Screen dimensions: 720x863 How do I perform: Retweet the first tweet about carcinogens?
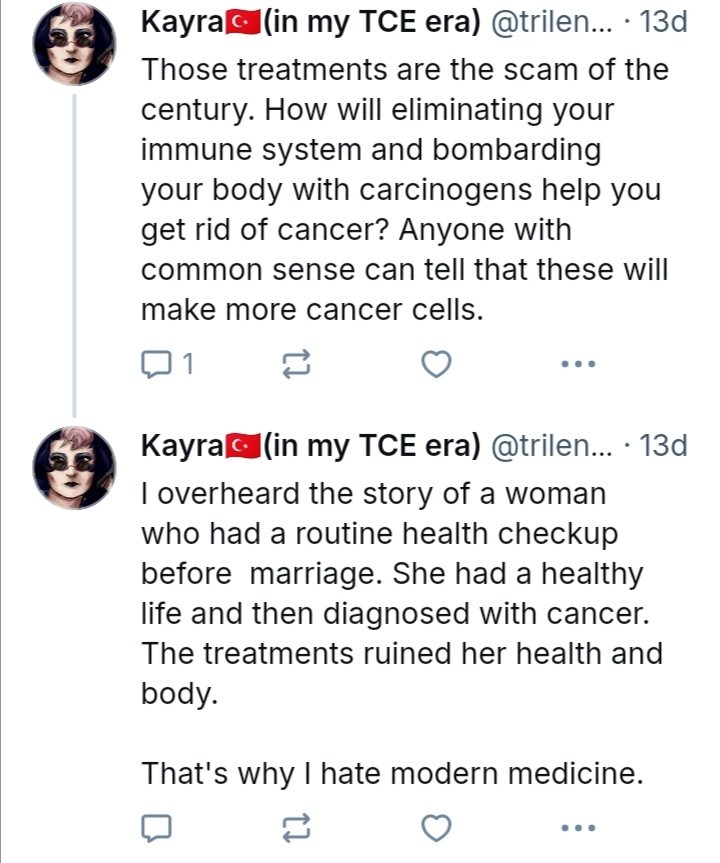(296, 366)
